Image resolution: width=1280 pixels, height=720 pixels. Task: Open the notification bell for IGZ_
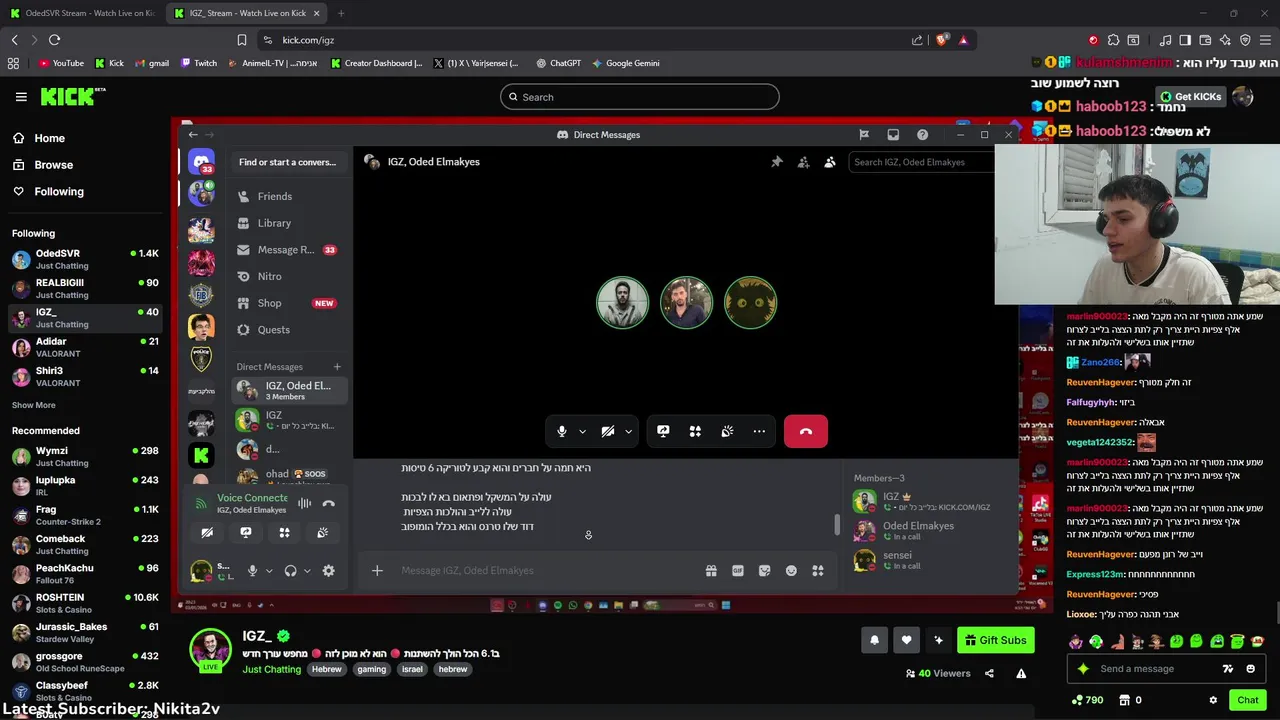[x=874, y=640]
